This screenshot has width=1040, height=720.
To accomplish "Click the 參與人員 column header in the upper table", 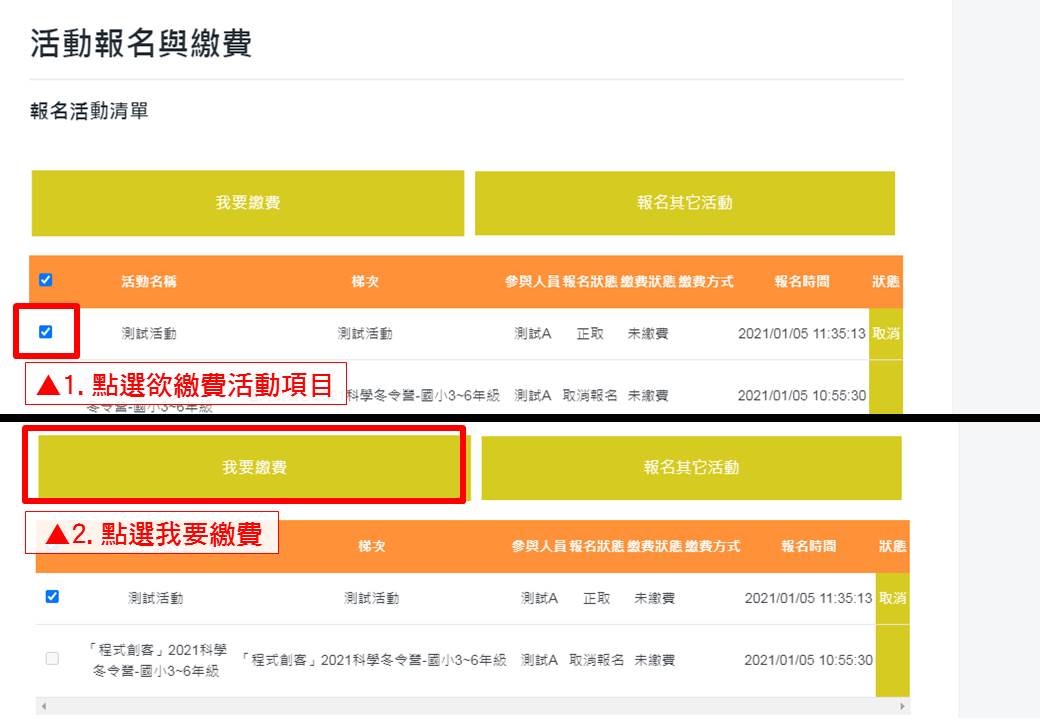I will pyautogui.click(x=532, y=282).
